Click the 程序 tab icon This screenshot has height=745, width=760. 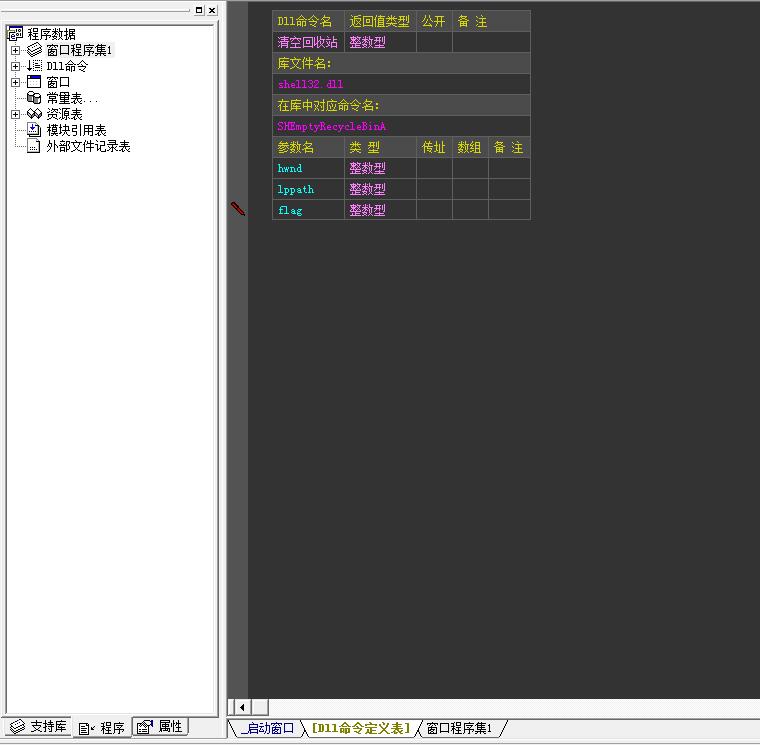point(86,728)
